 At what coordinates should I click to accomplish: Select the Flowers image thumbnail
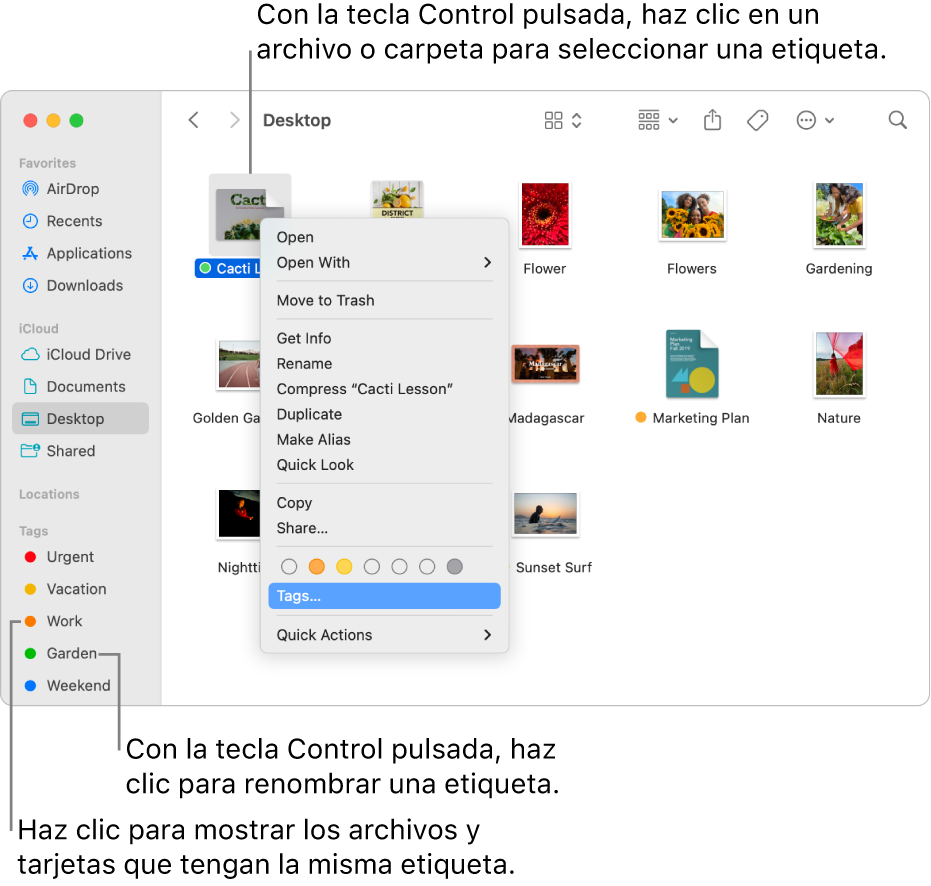click(692, 215)
